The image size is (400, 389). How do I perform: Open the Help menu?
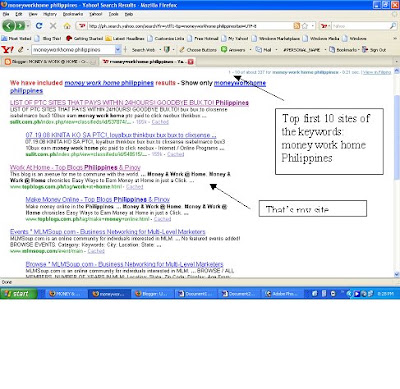point(129,14)
